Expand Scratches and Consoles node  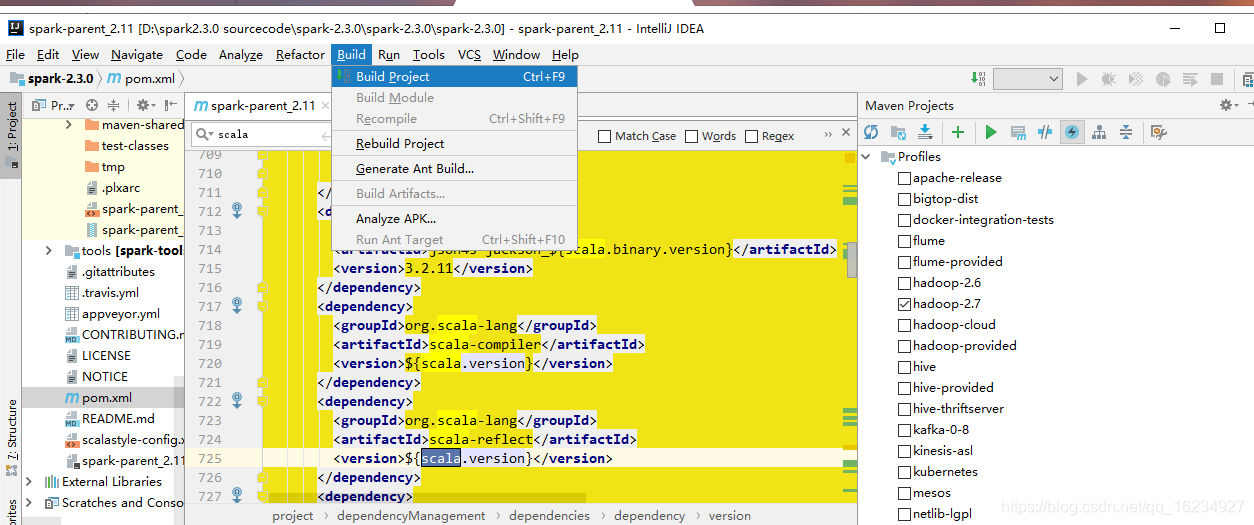coord(28,503)
